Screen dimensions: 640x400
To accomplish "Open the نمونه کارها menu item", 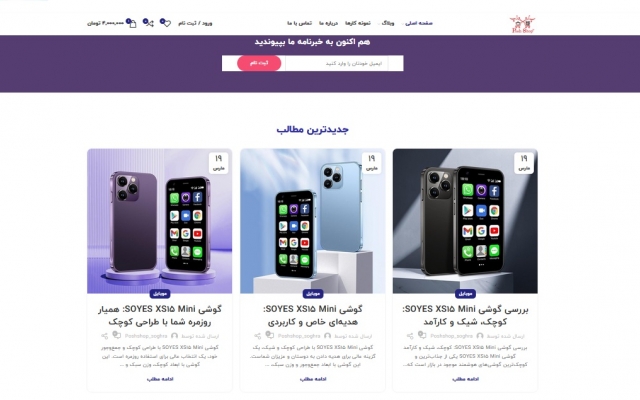I will point(358,23).
